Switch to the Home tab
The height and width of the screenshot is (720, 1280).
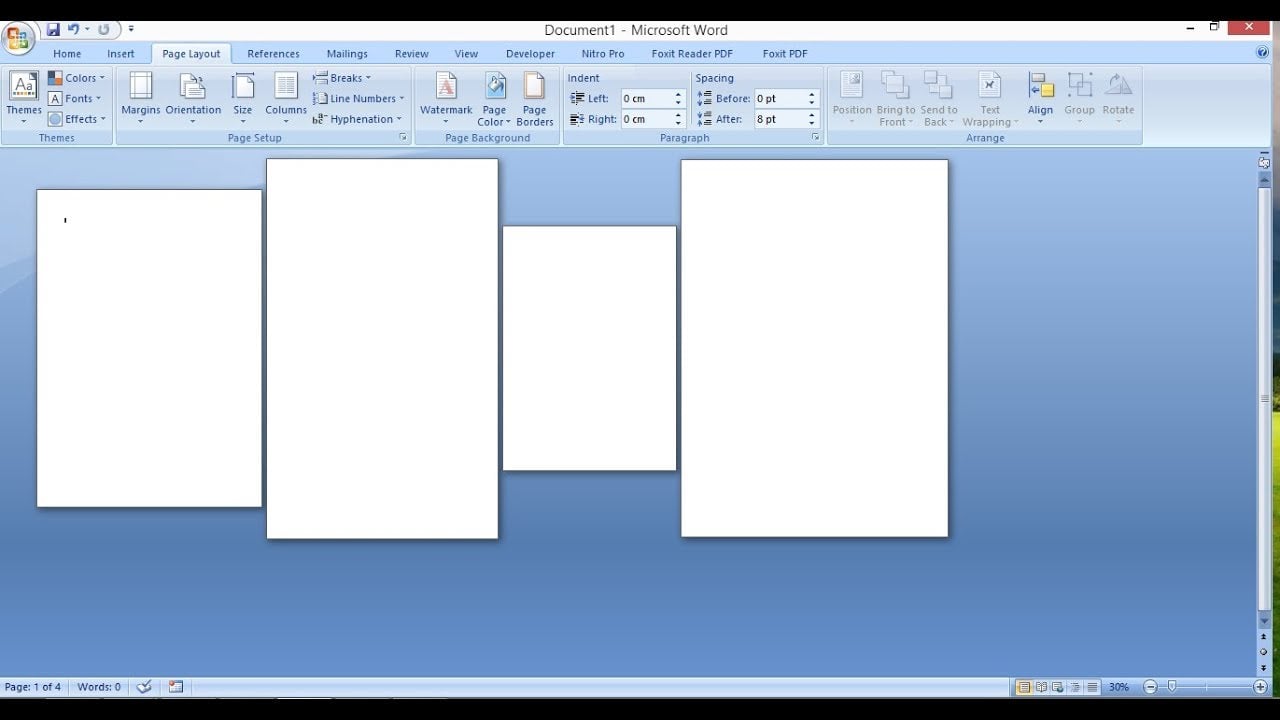coord(67,54)
